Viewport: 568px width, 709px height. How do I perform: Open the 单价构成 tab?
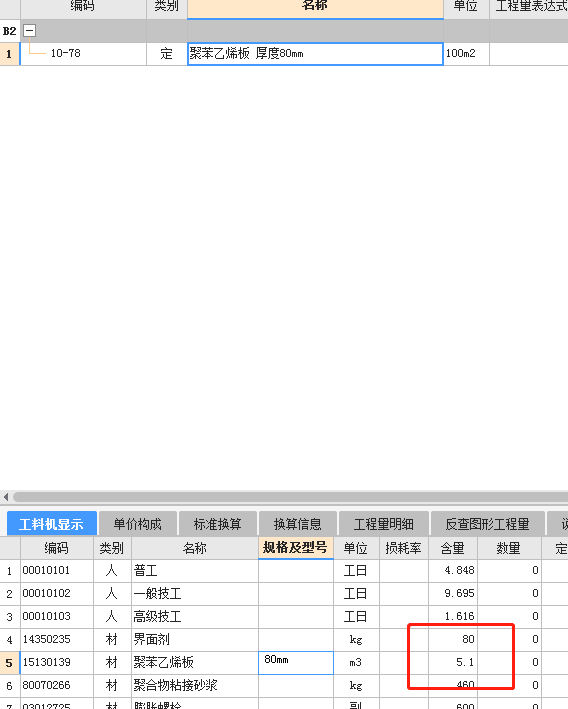(137, 524)
